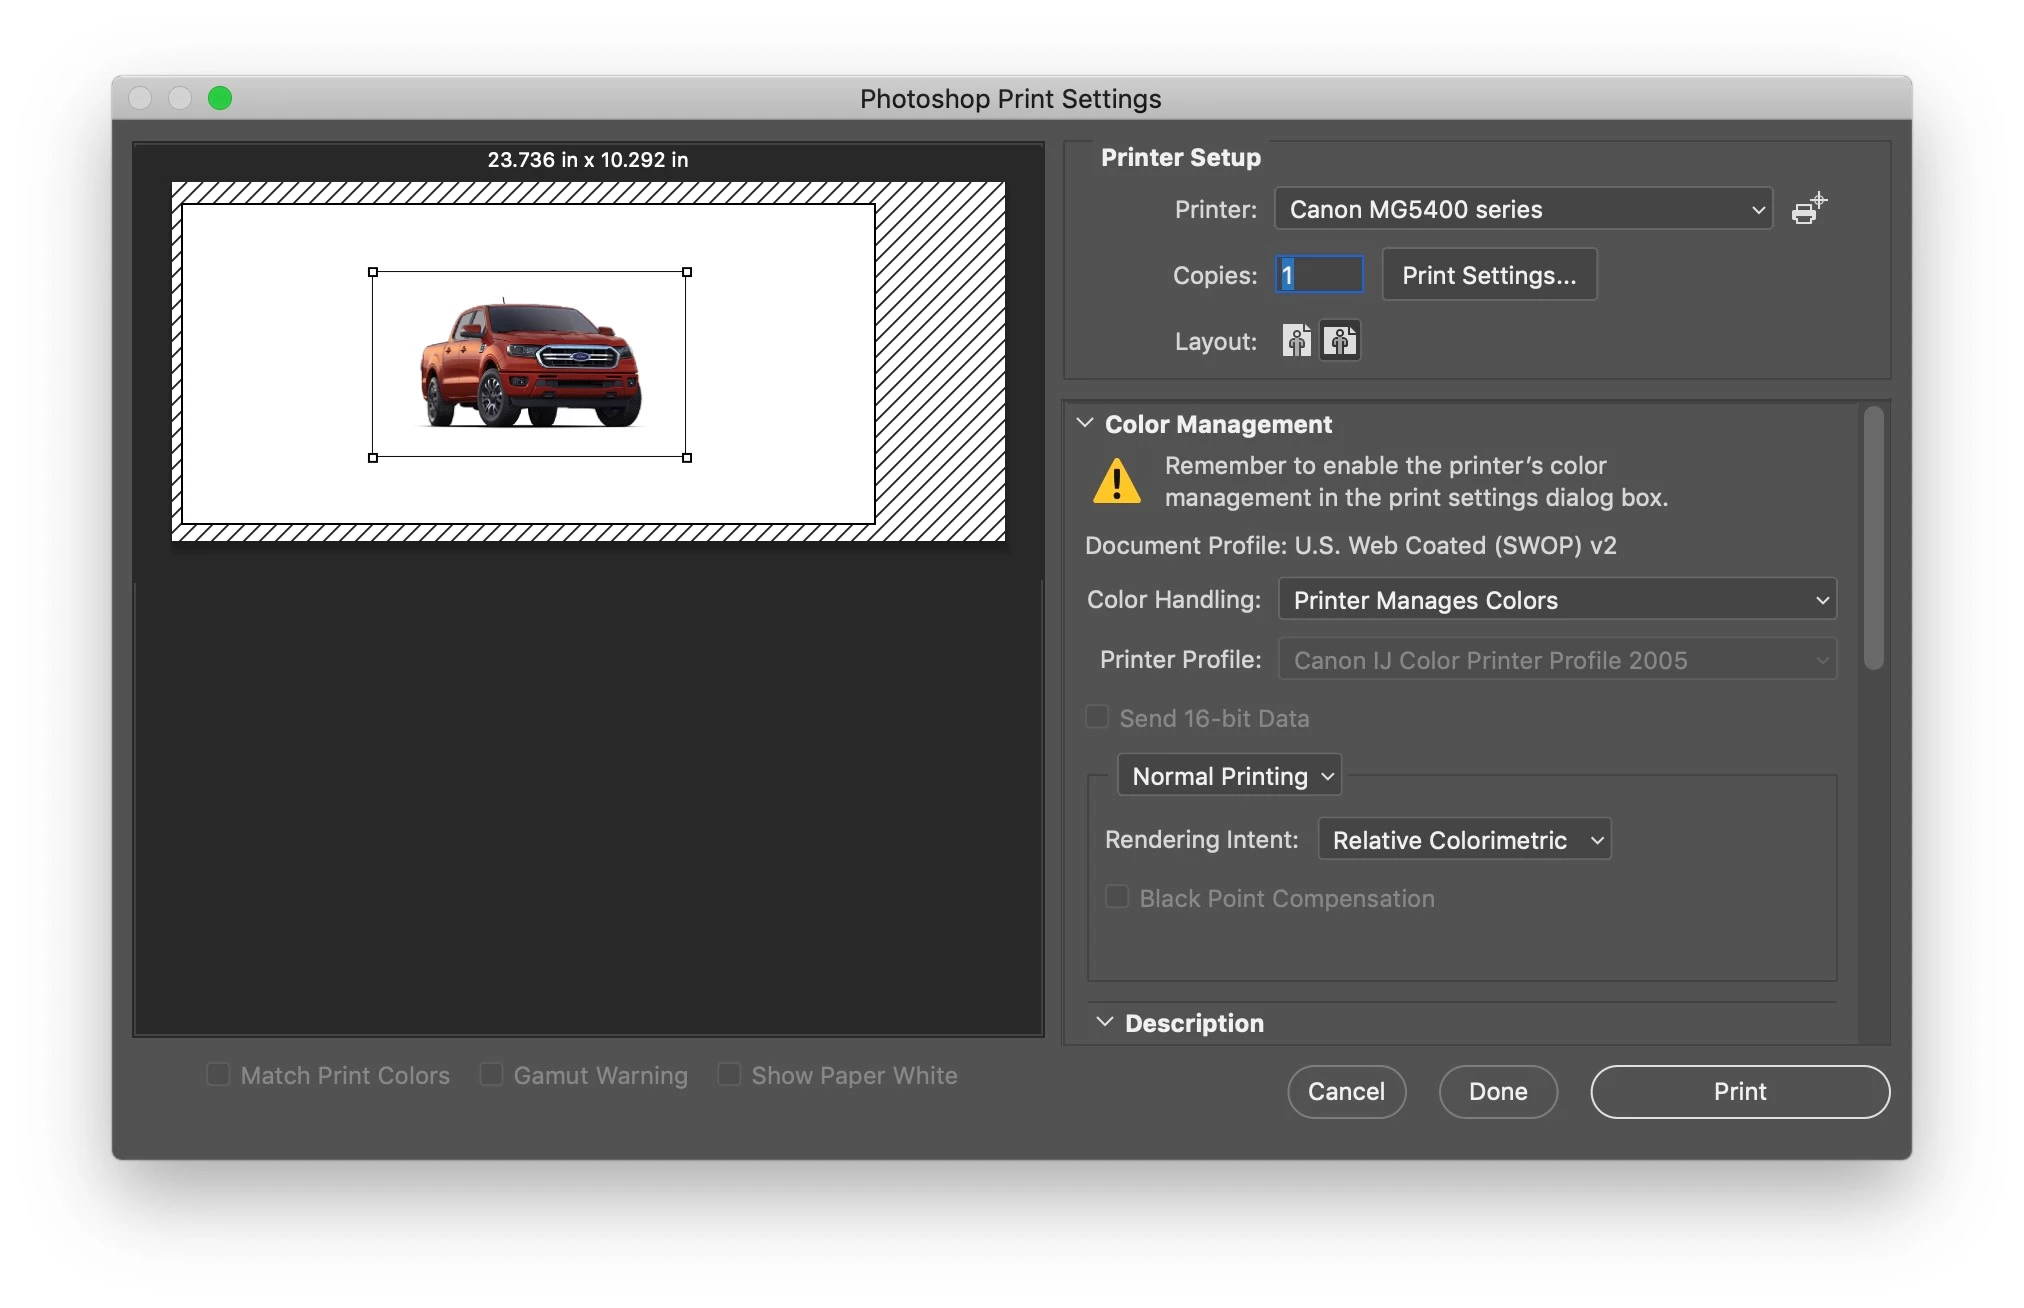Click the Print Settings button
The height and width of the screenshot is (1308, 2024).
click(x=1488, y=275)
